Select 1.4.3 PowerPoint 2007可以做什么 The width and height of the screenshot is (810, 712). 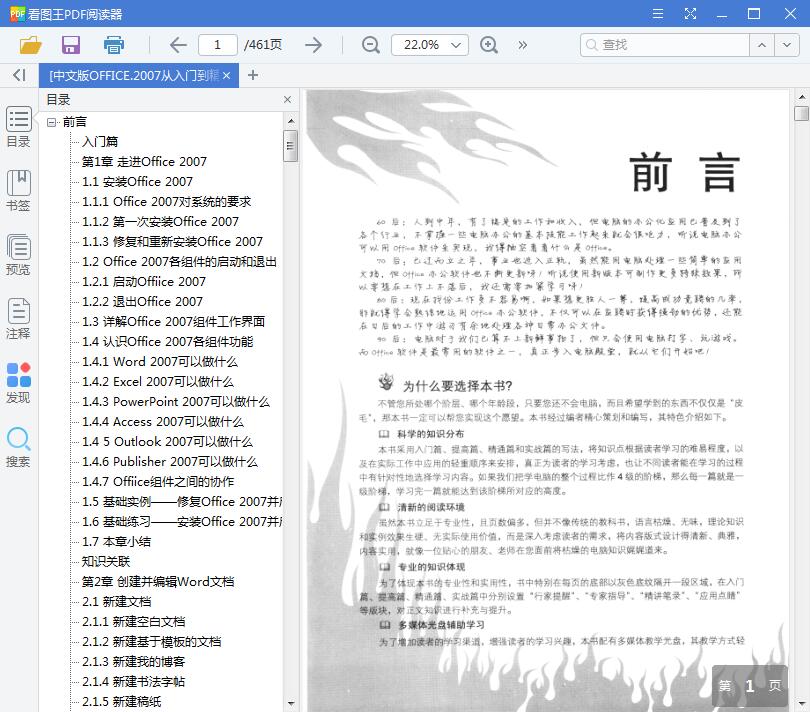tap(176, 402)
